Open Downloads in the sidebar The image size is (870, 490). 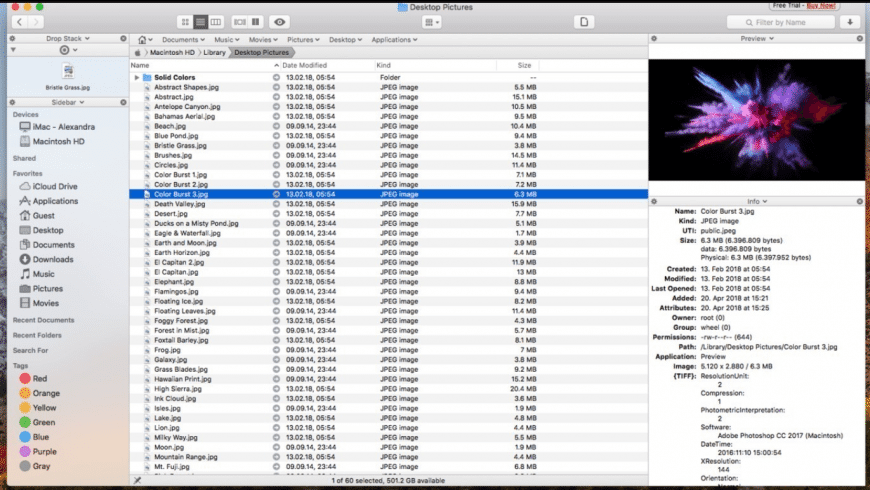point(52,259)
